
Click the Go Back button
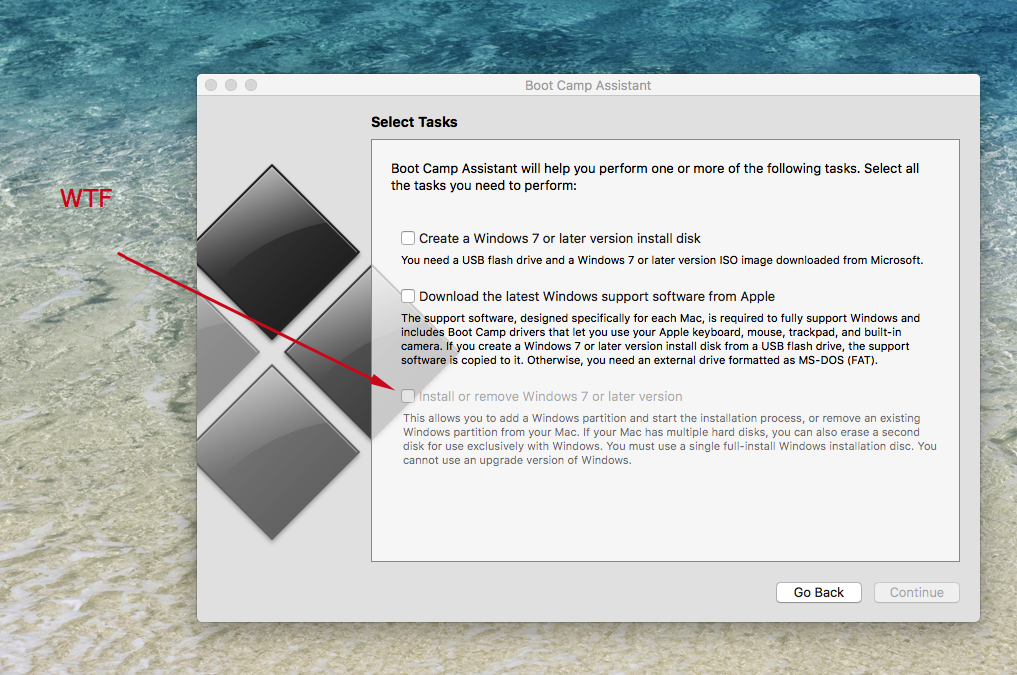(x=819, y=592)
